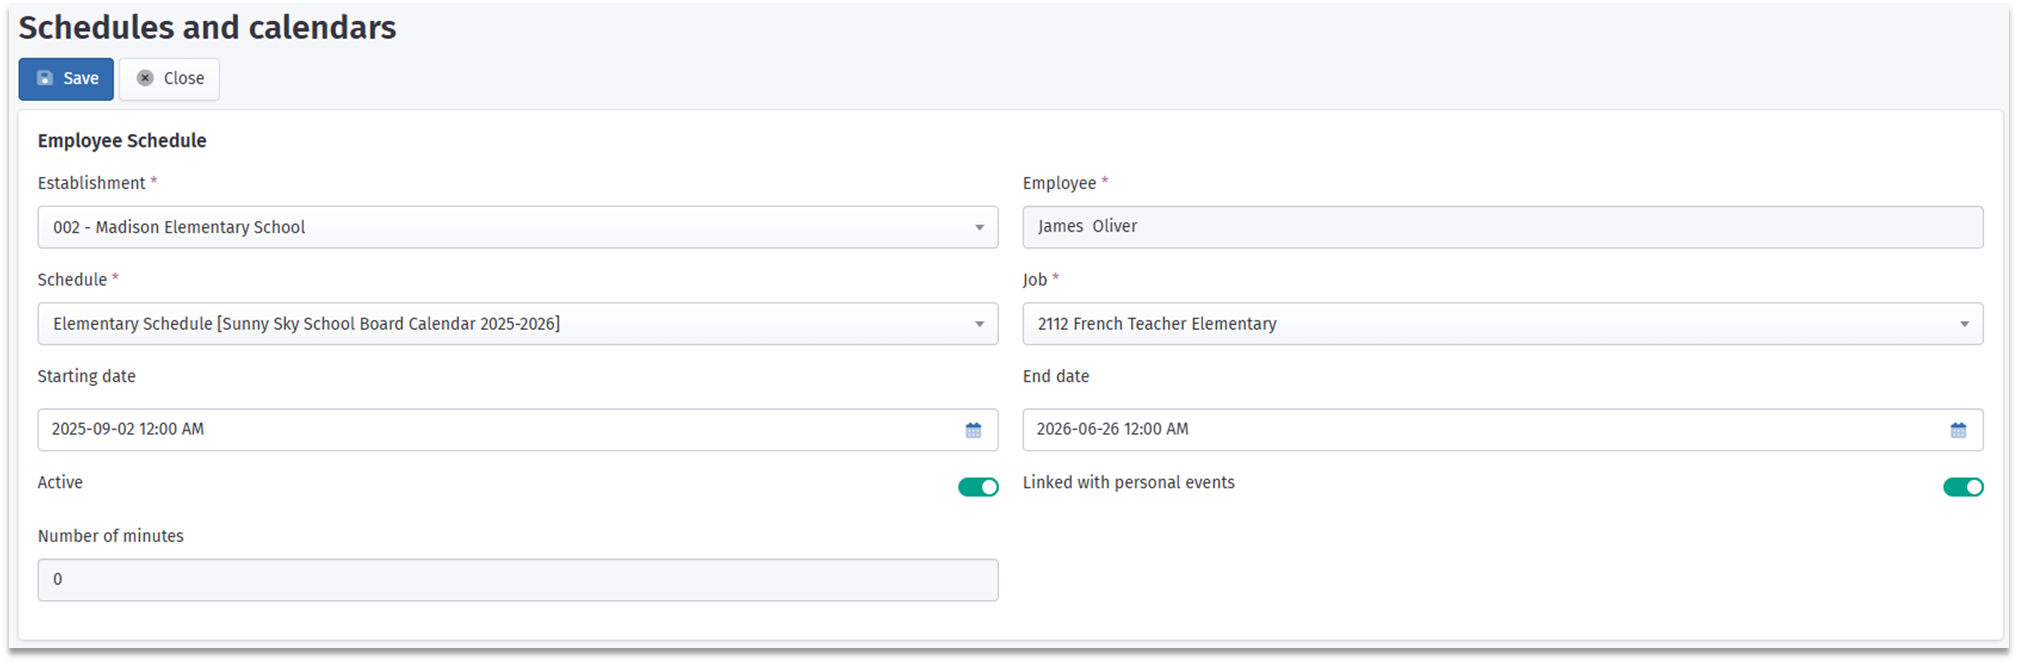Click the Number of minutes label
The width and height of the screenshot is (2018, 663).
click(x=111, y=536)
